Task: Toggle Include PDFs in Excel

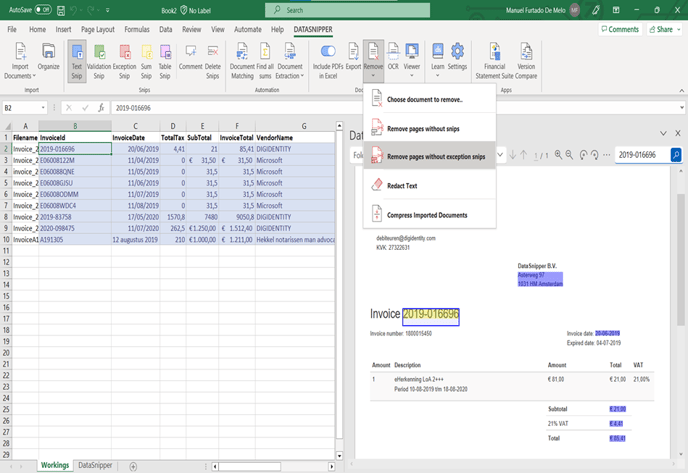Action: [x=328, y=61]
